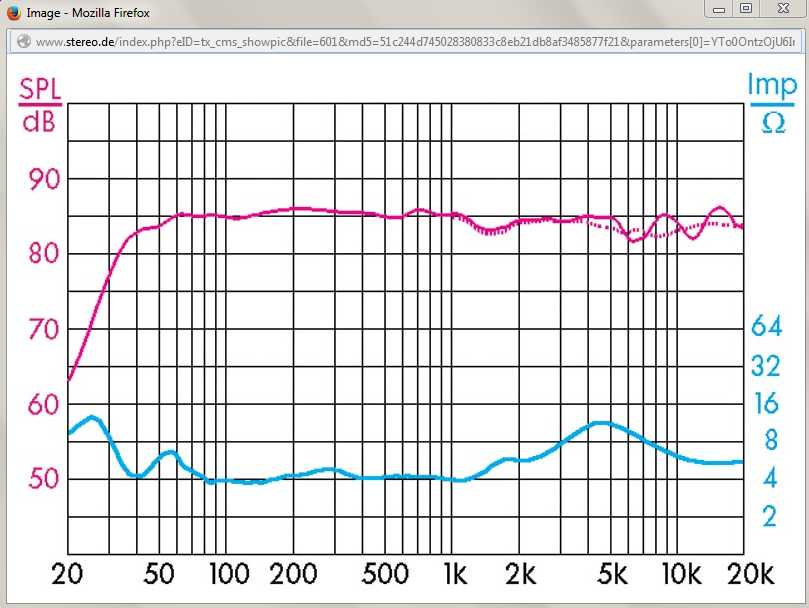The image size is (809, 608).
Task: Click the '500' frequency axis label
Action: 385,574
